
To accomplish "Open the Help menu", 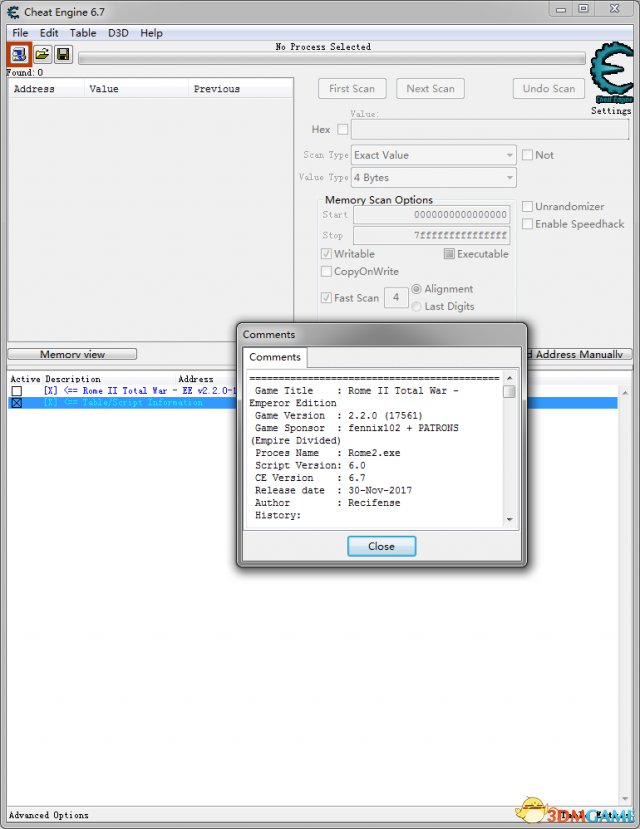I will 151,33.
